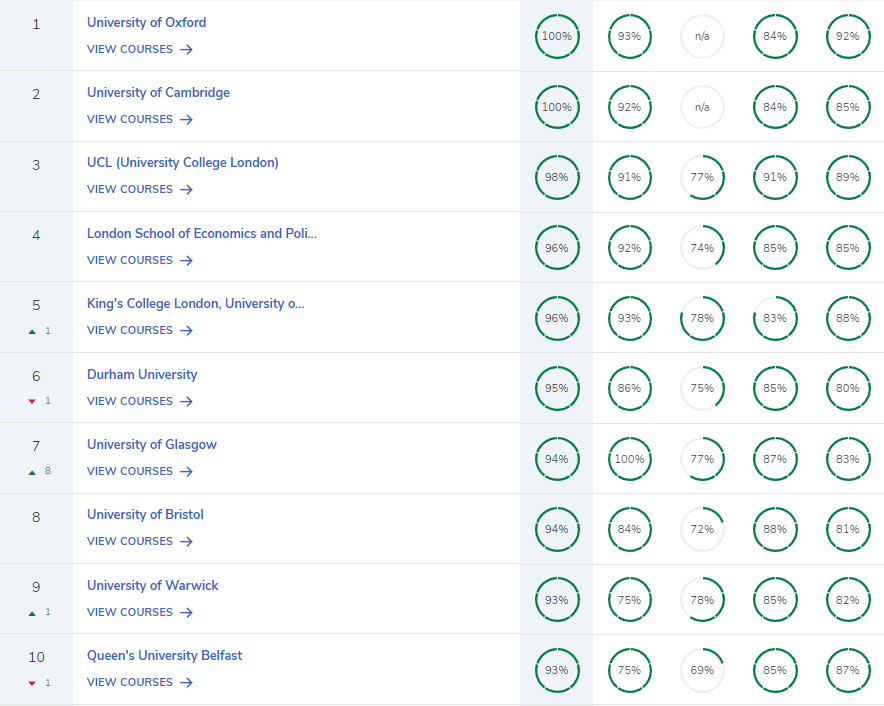The height and width of the screenshot is (706, 884).
Task: Click the green rank-up arrow for King's College London
Action: click(32, 331)
